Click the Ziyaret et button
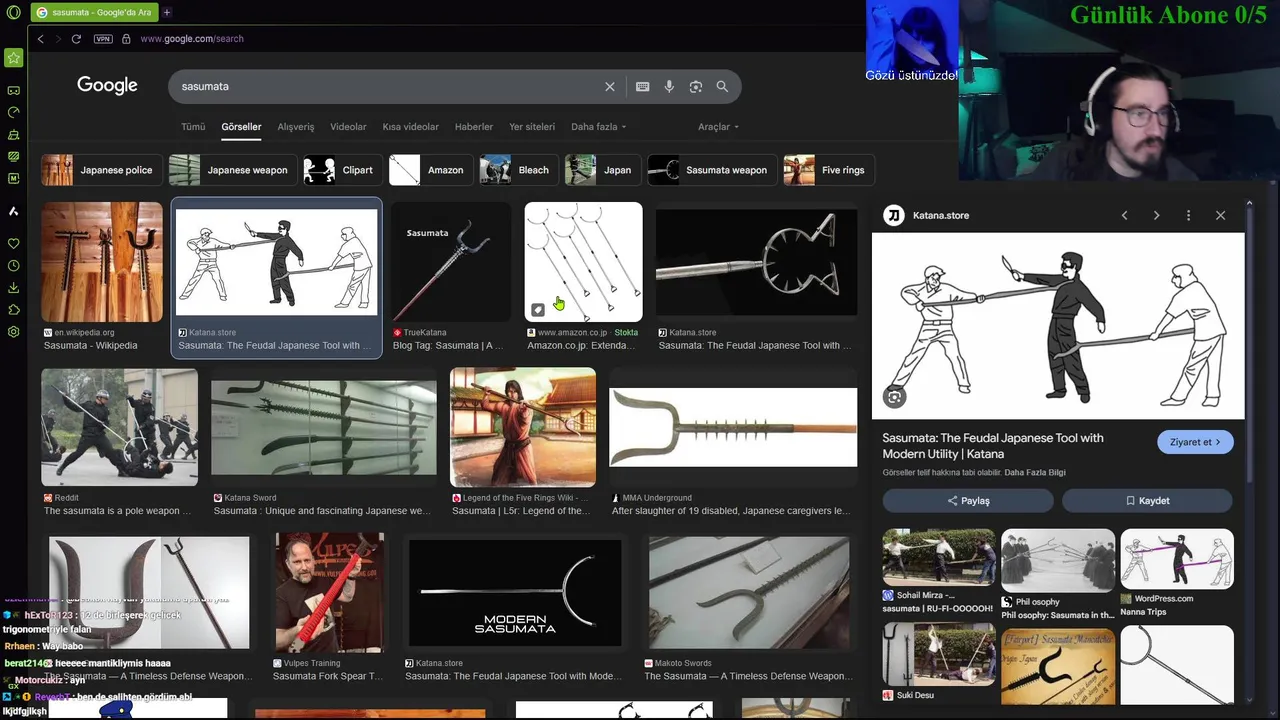 pyautogui.click(x=1195, y=442)
